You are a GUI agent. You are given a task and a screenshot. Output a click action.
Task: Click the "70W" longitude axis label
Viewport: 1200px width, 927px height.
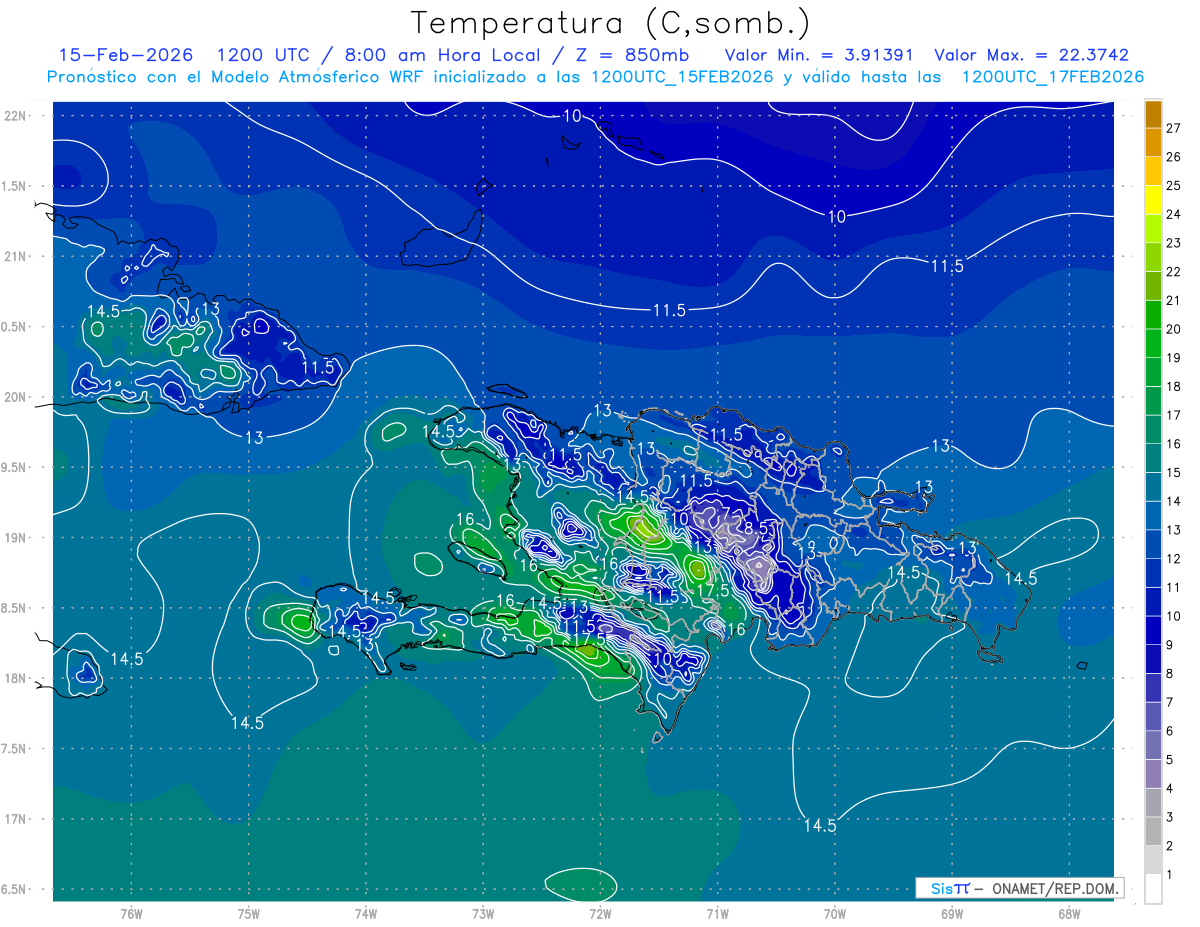click(834, 913)
